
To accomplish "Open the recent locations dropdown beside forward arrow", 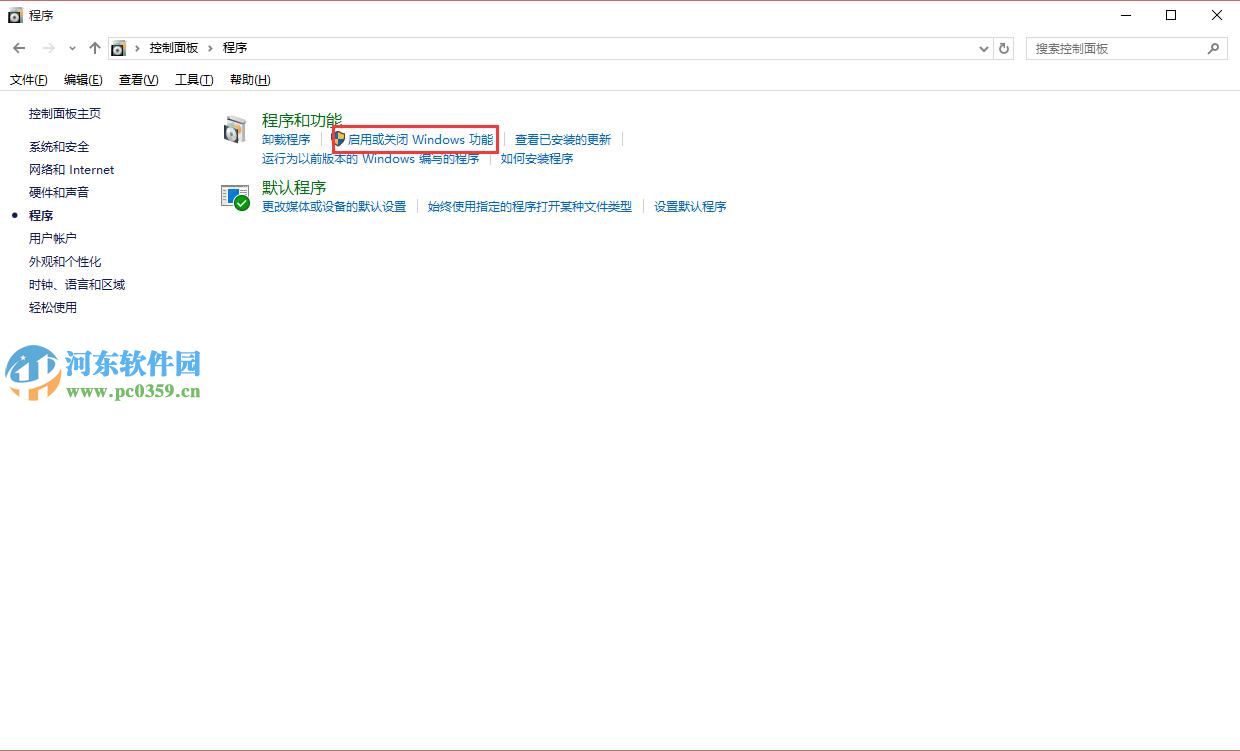I will click(x=70, y=47).
